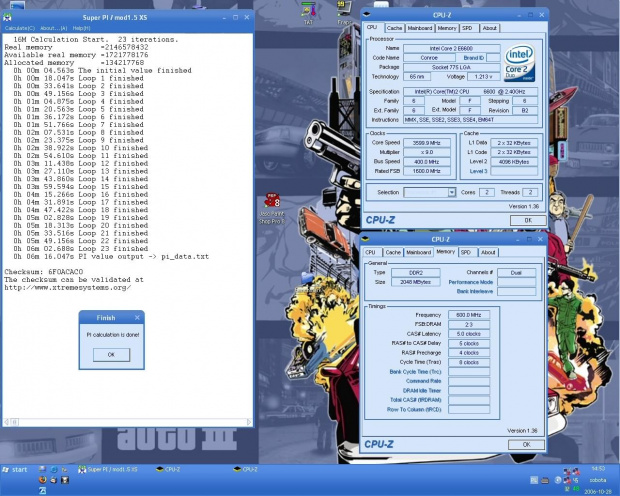Open the Calculate menu in Super PI
The width and height of the screenshot is (620, 496).
tap(19, 28)
